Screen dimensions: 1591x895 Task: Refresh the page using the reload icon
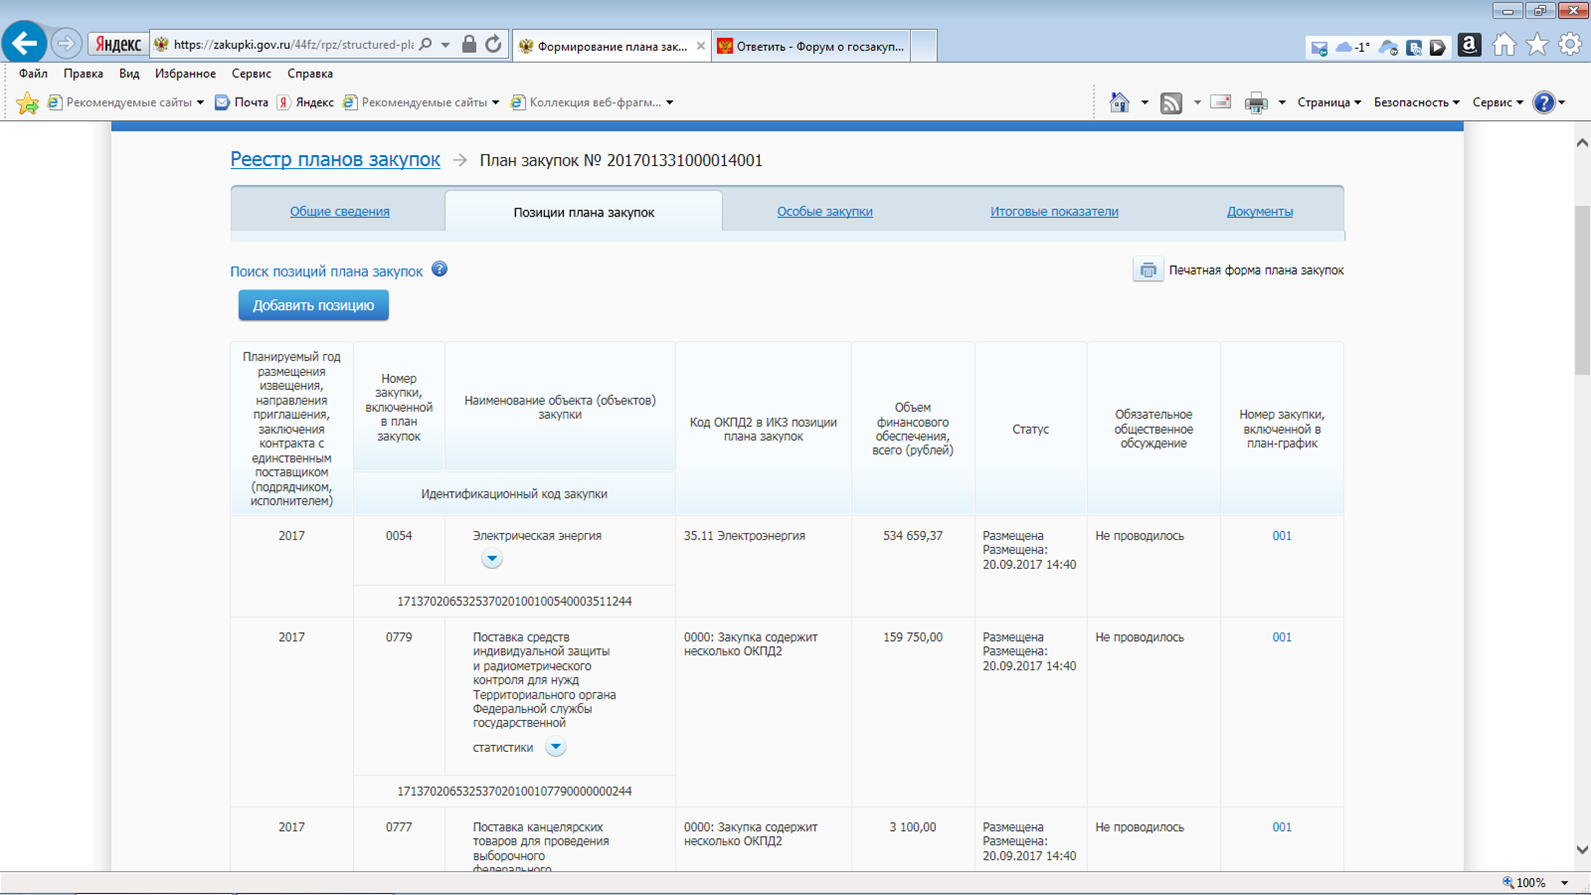[493, 44]
